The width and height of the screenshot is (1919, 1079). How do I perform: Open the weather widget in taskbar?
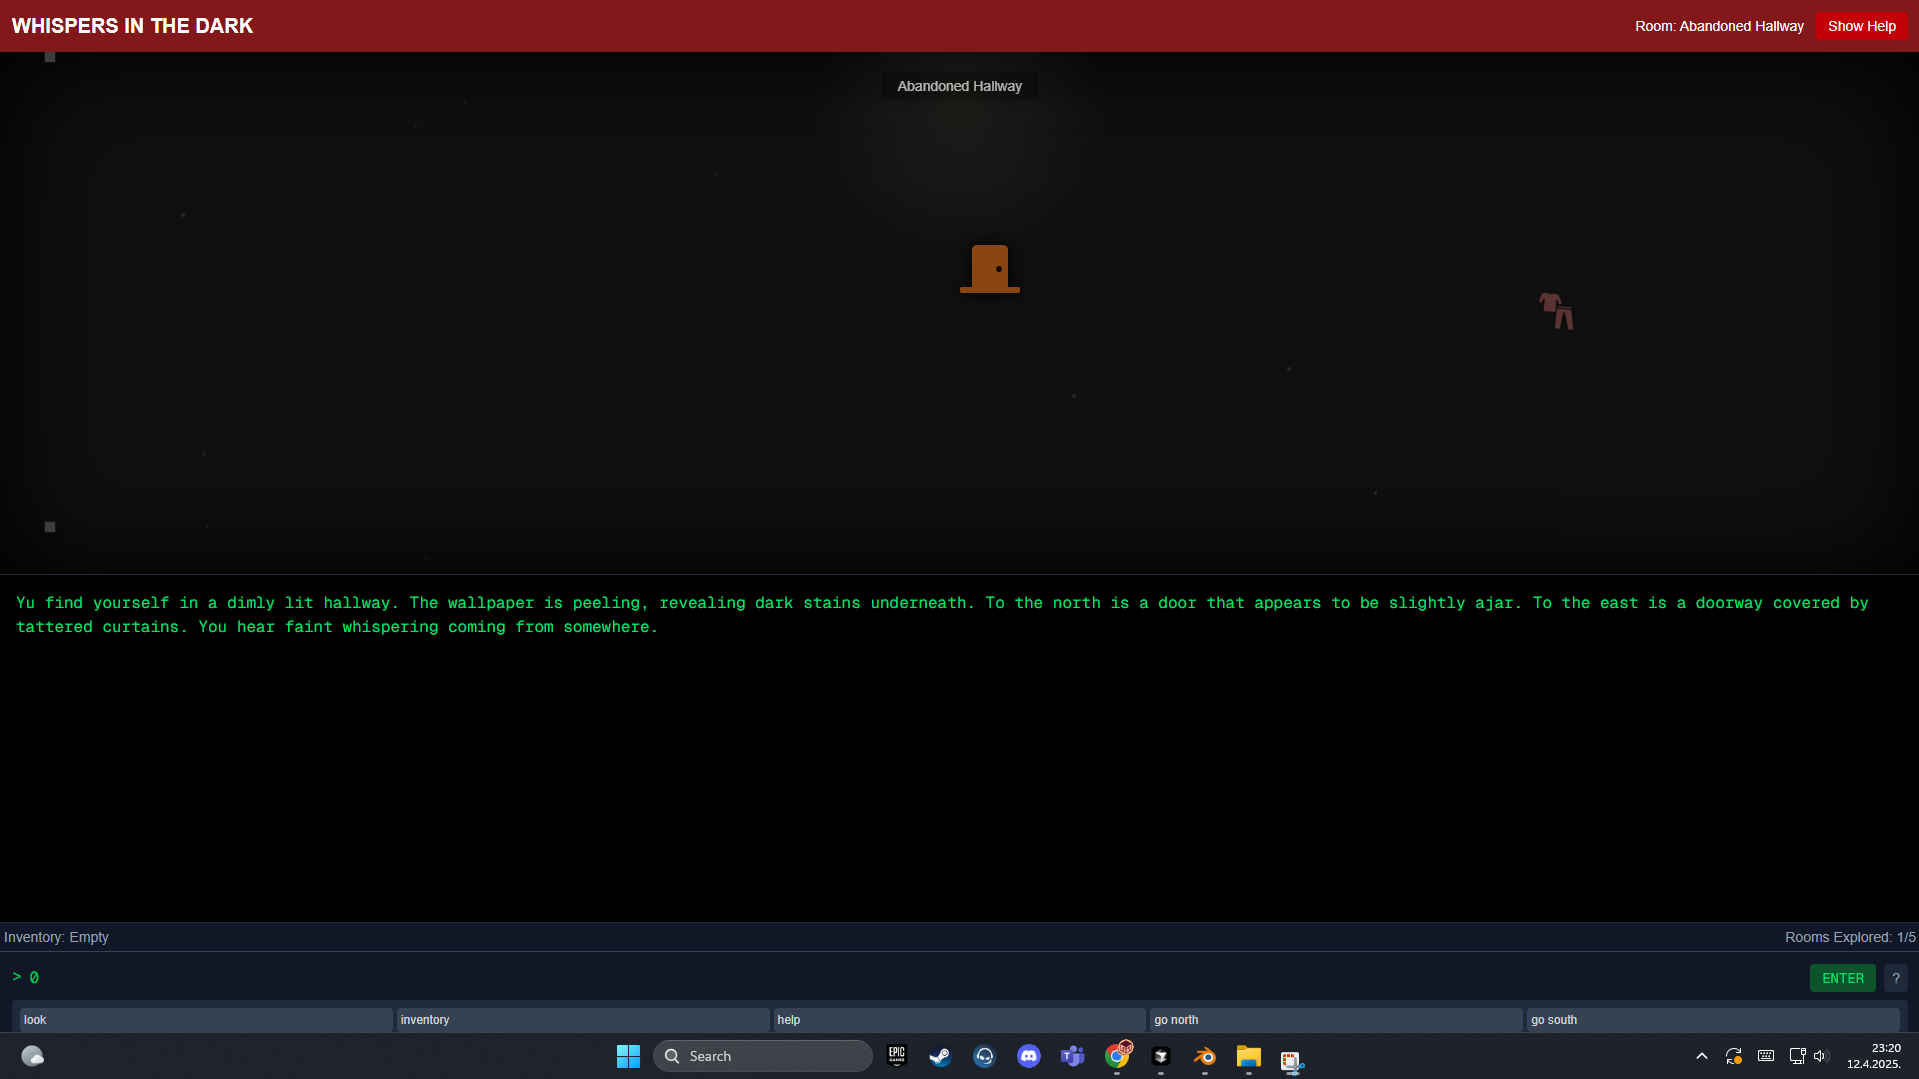pos(33,1056)
